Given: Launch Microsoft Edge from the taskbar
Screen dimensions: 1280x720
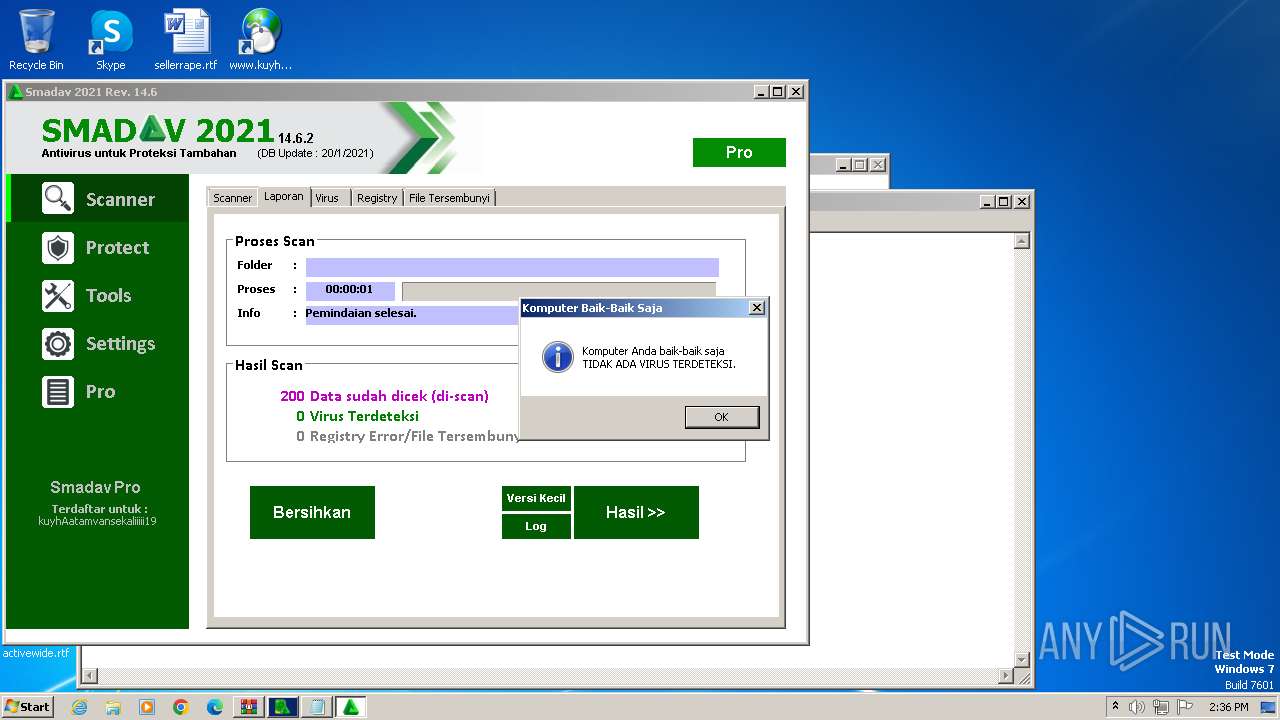Looking at the screenshot, I should (215, 707).
